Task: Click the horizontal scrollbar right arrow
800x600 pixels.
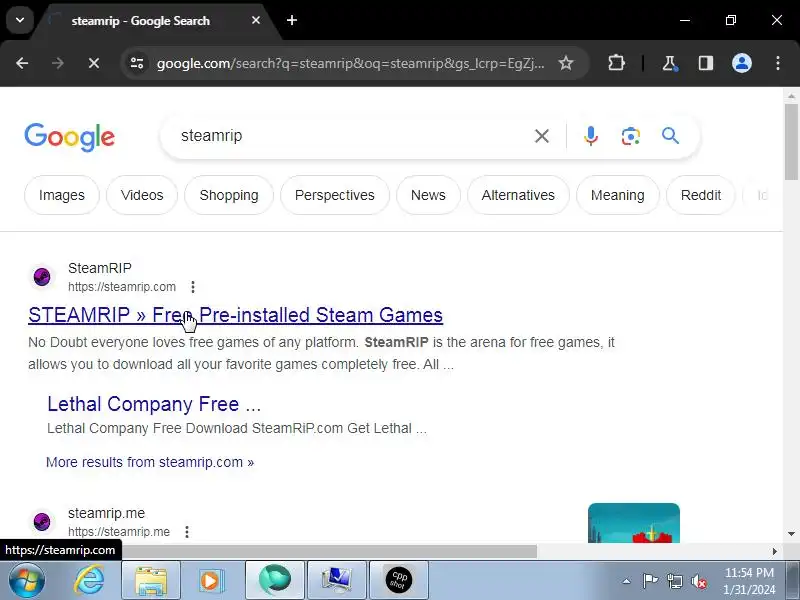Action: coord(774,552)
